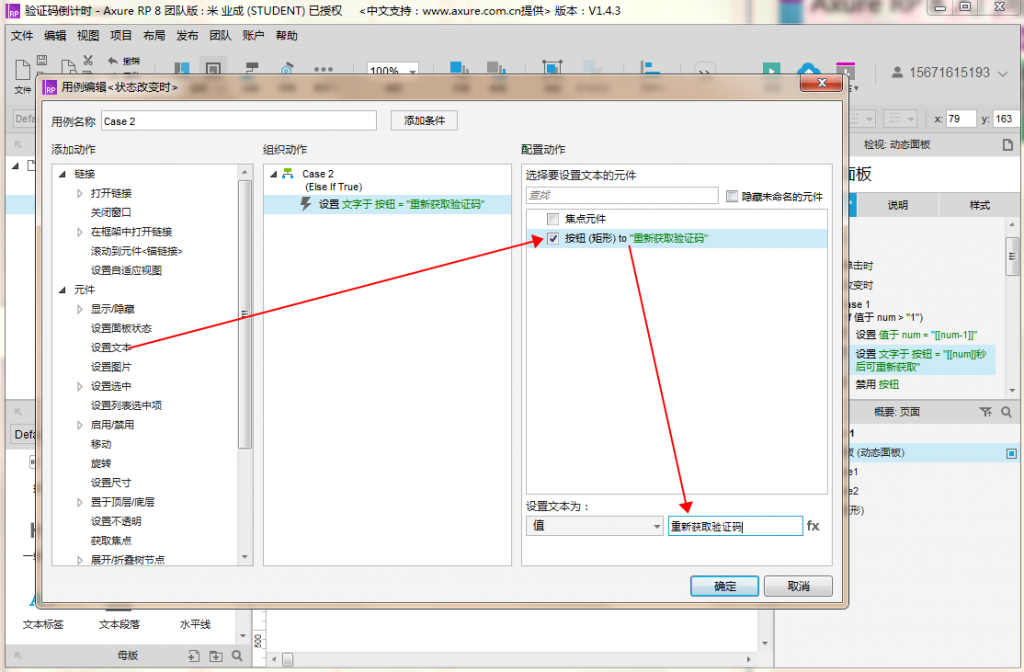Click the Case 2 flow icon
Screen dimensions: 1024x672
(x=288, y=174)
